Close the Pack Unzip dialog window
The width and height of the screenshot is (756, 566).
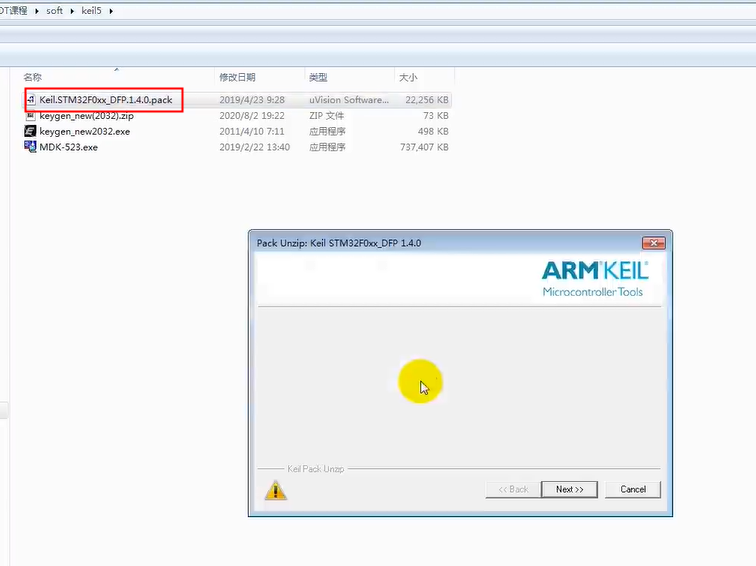click(x=653, y=243)
